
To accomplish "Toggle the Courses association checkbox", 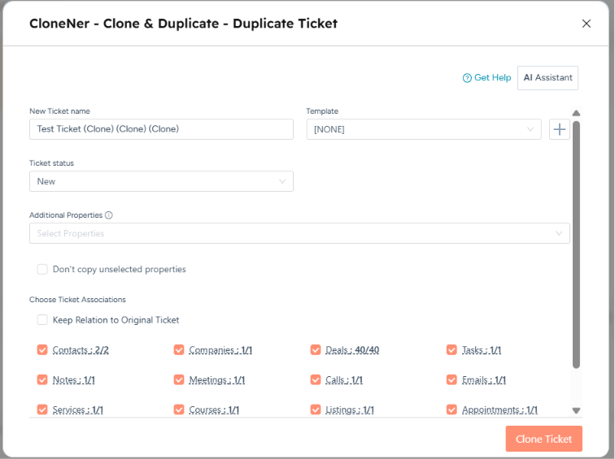I will click(179, 410).
